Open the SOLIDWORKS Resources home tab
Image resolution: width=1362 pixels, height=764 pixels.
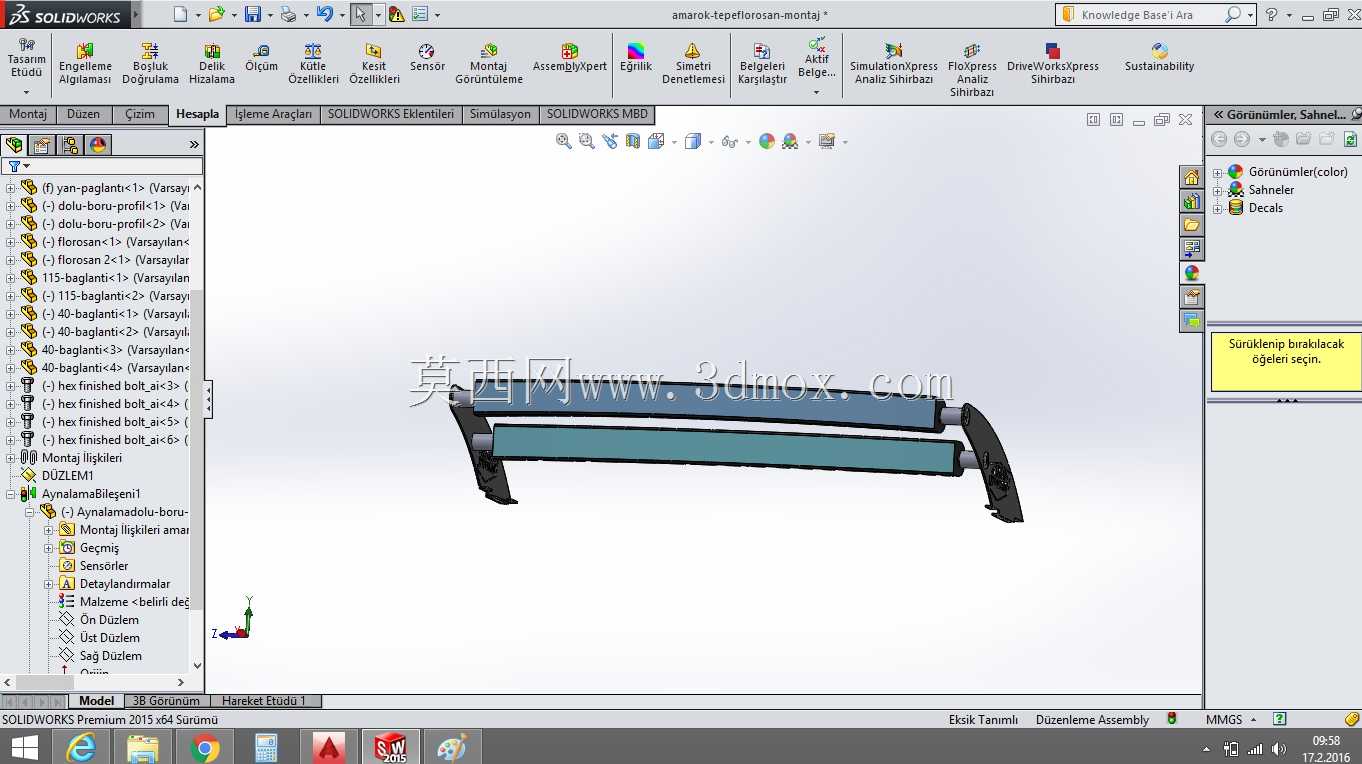pos(1191,177)
